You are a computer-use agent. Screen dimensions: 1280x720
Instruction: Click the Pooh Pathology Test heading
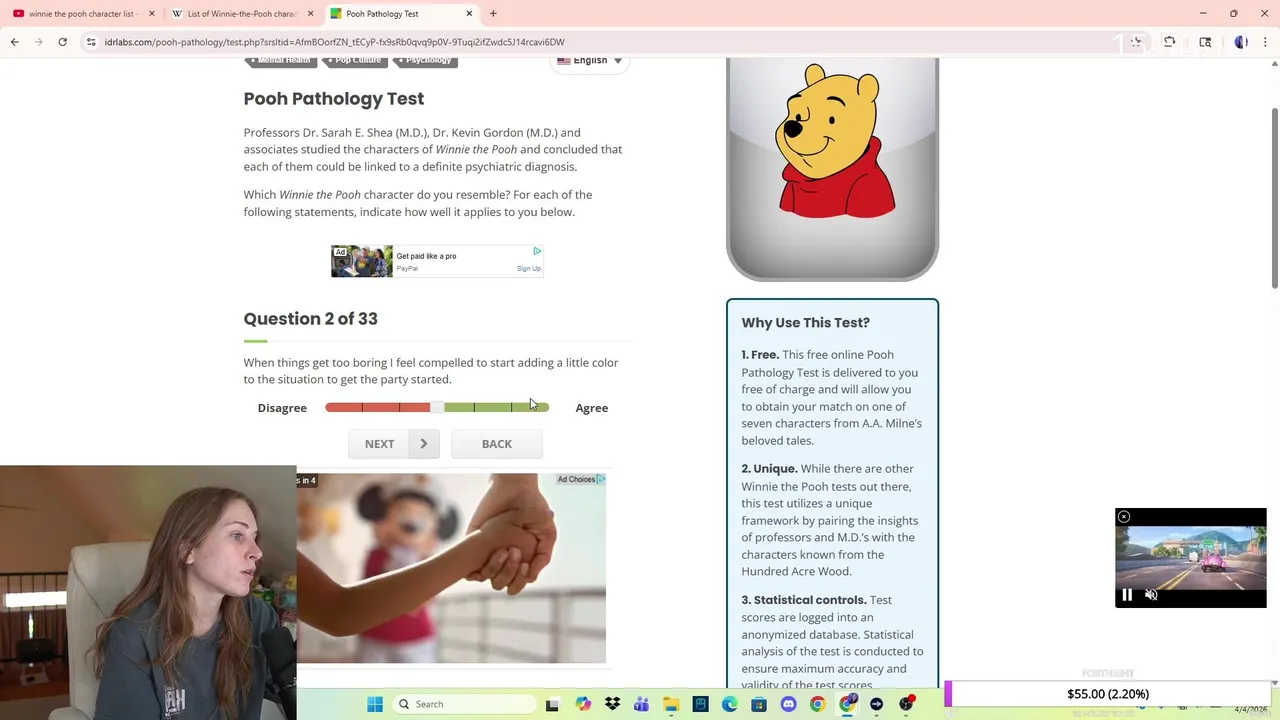(334, 98)
